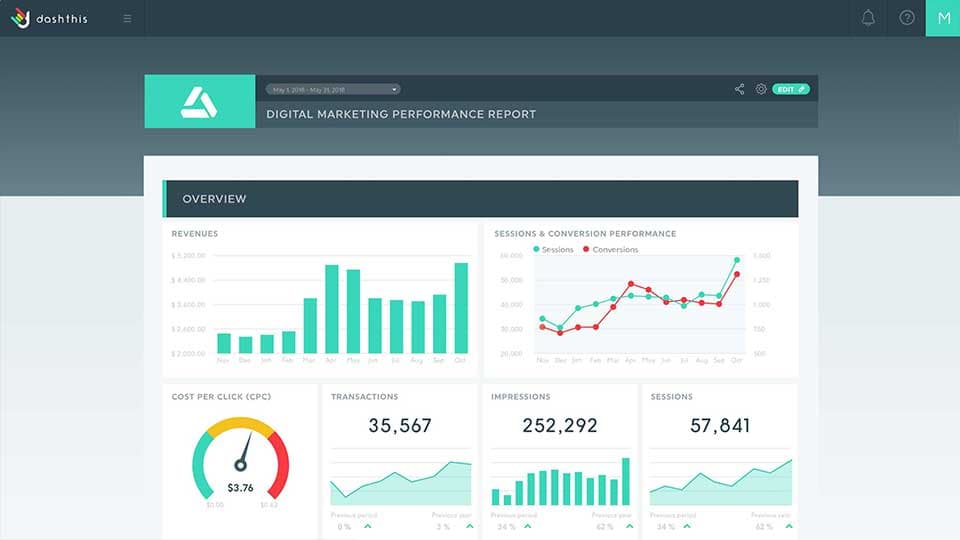Click the OVERVIEW section header
This screenshot has width=960, height=540.
coord(481,198)
